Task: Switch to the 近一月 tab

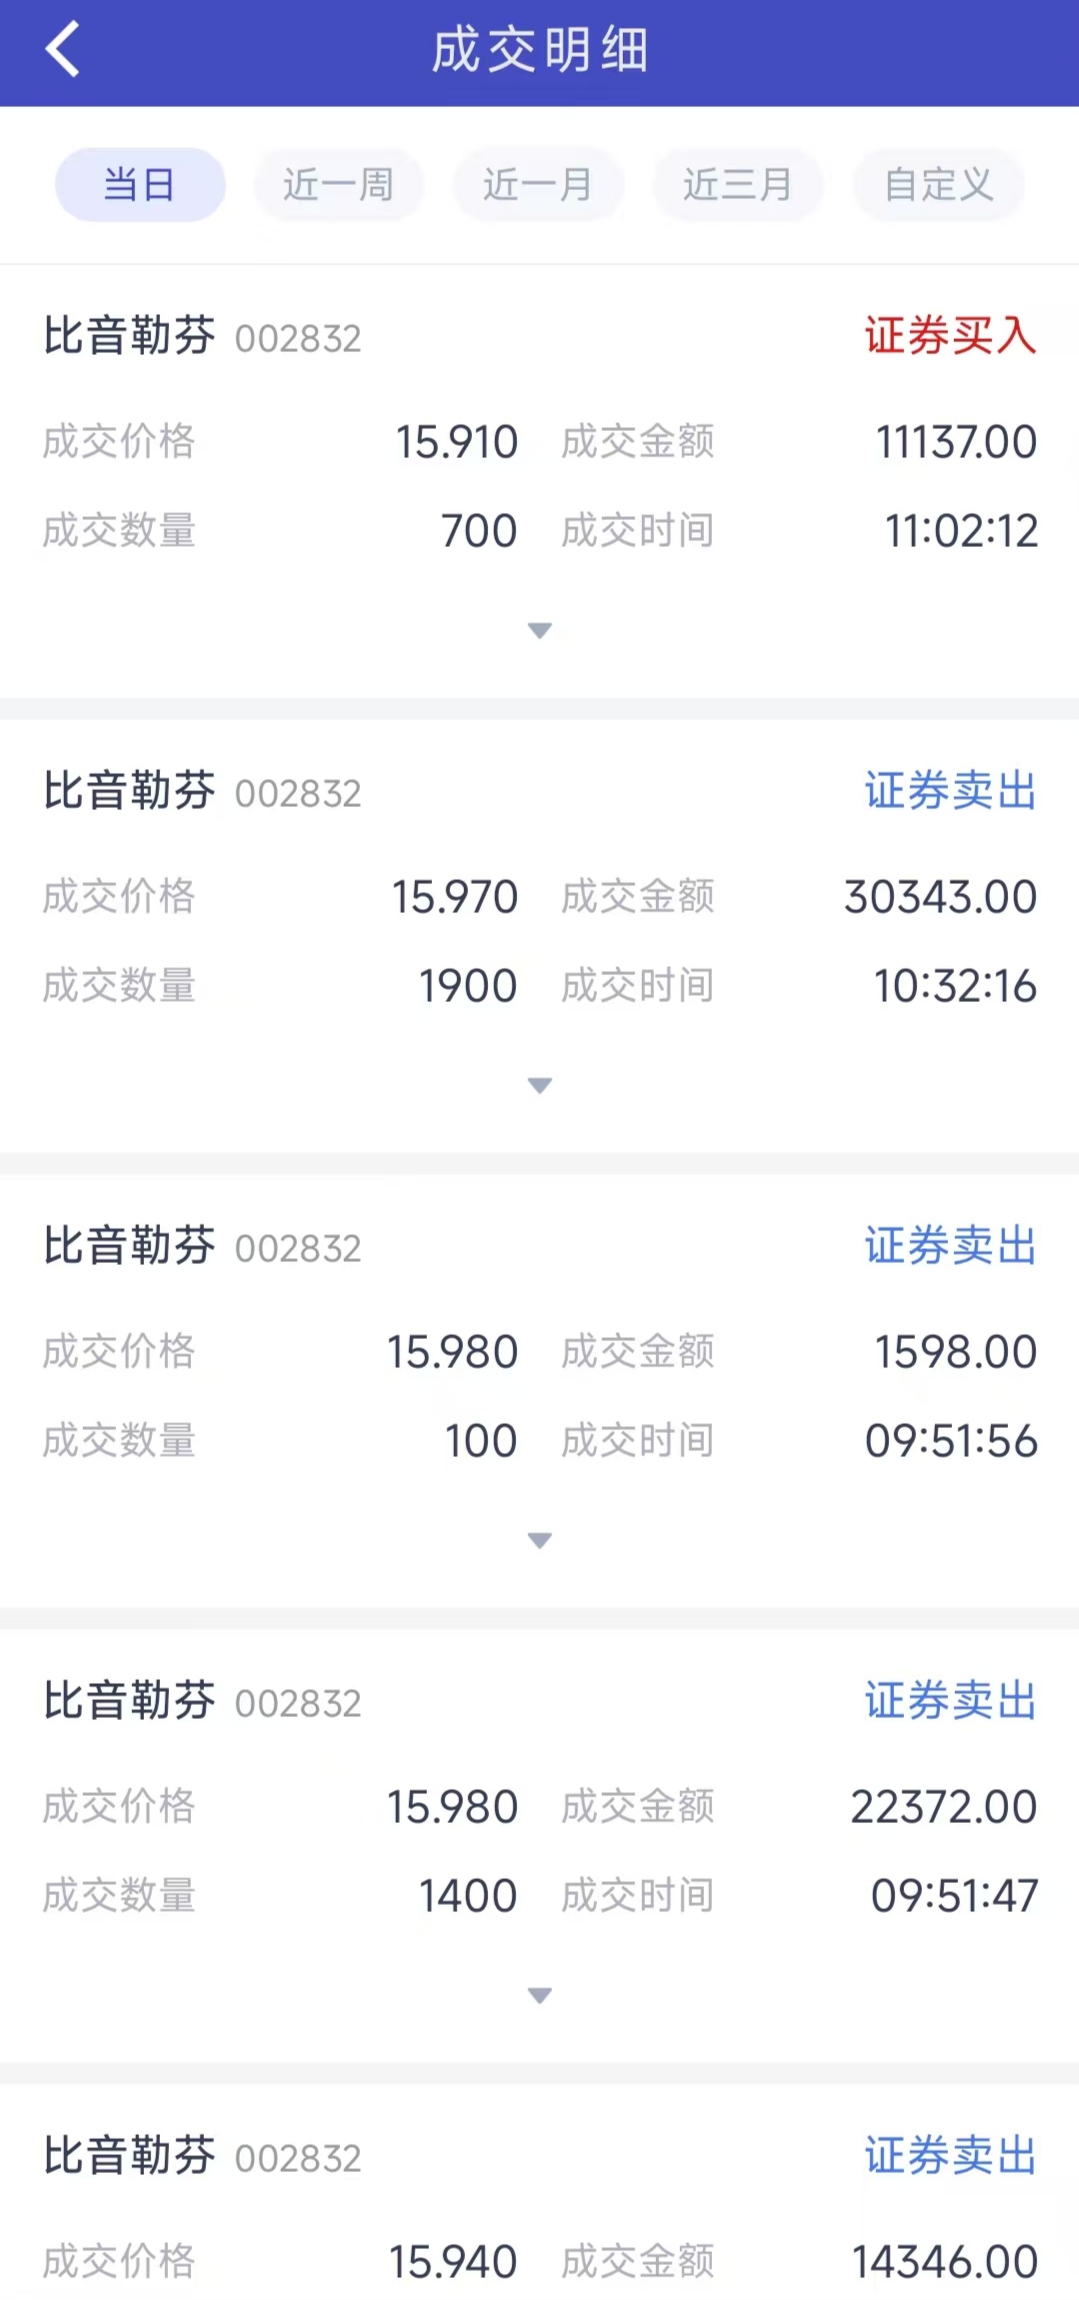Action: click(538, 185)
